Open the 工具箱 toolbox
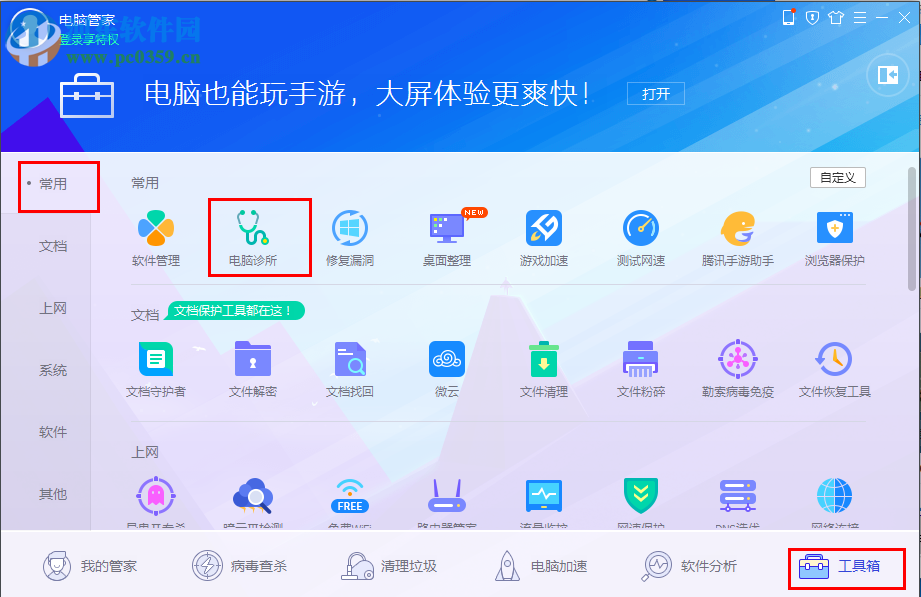Viewport: 921px width, 597px height. point(841,565)
